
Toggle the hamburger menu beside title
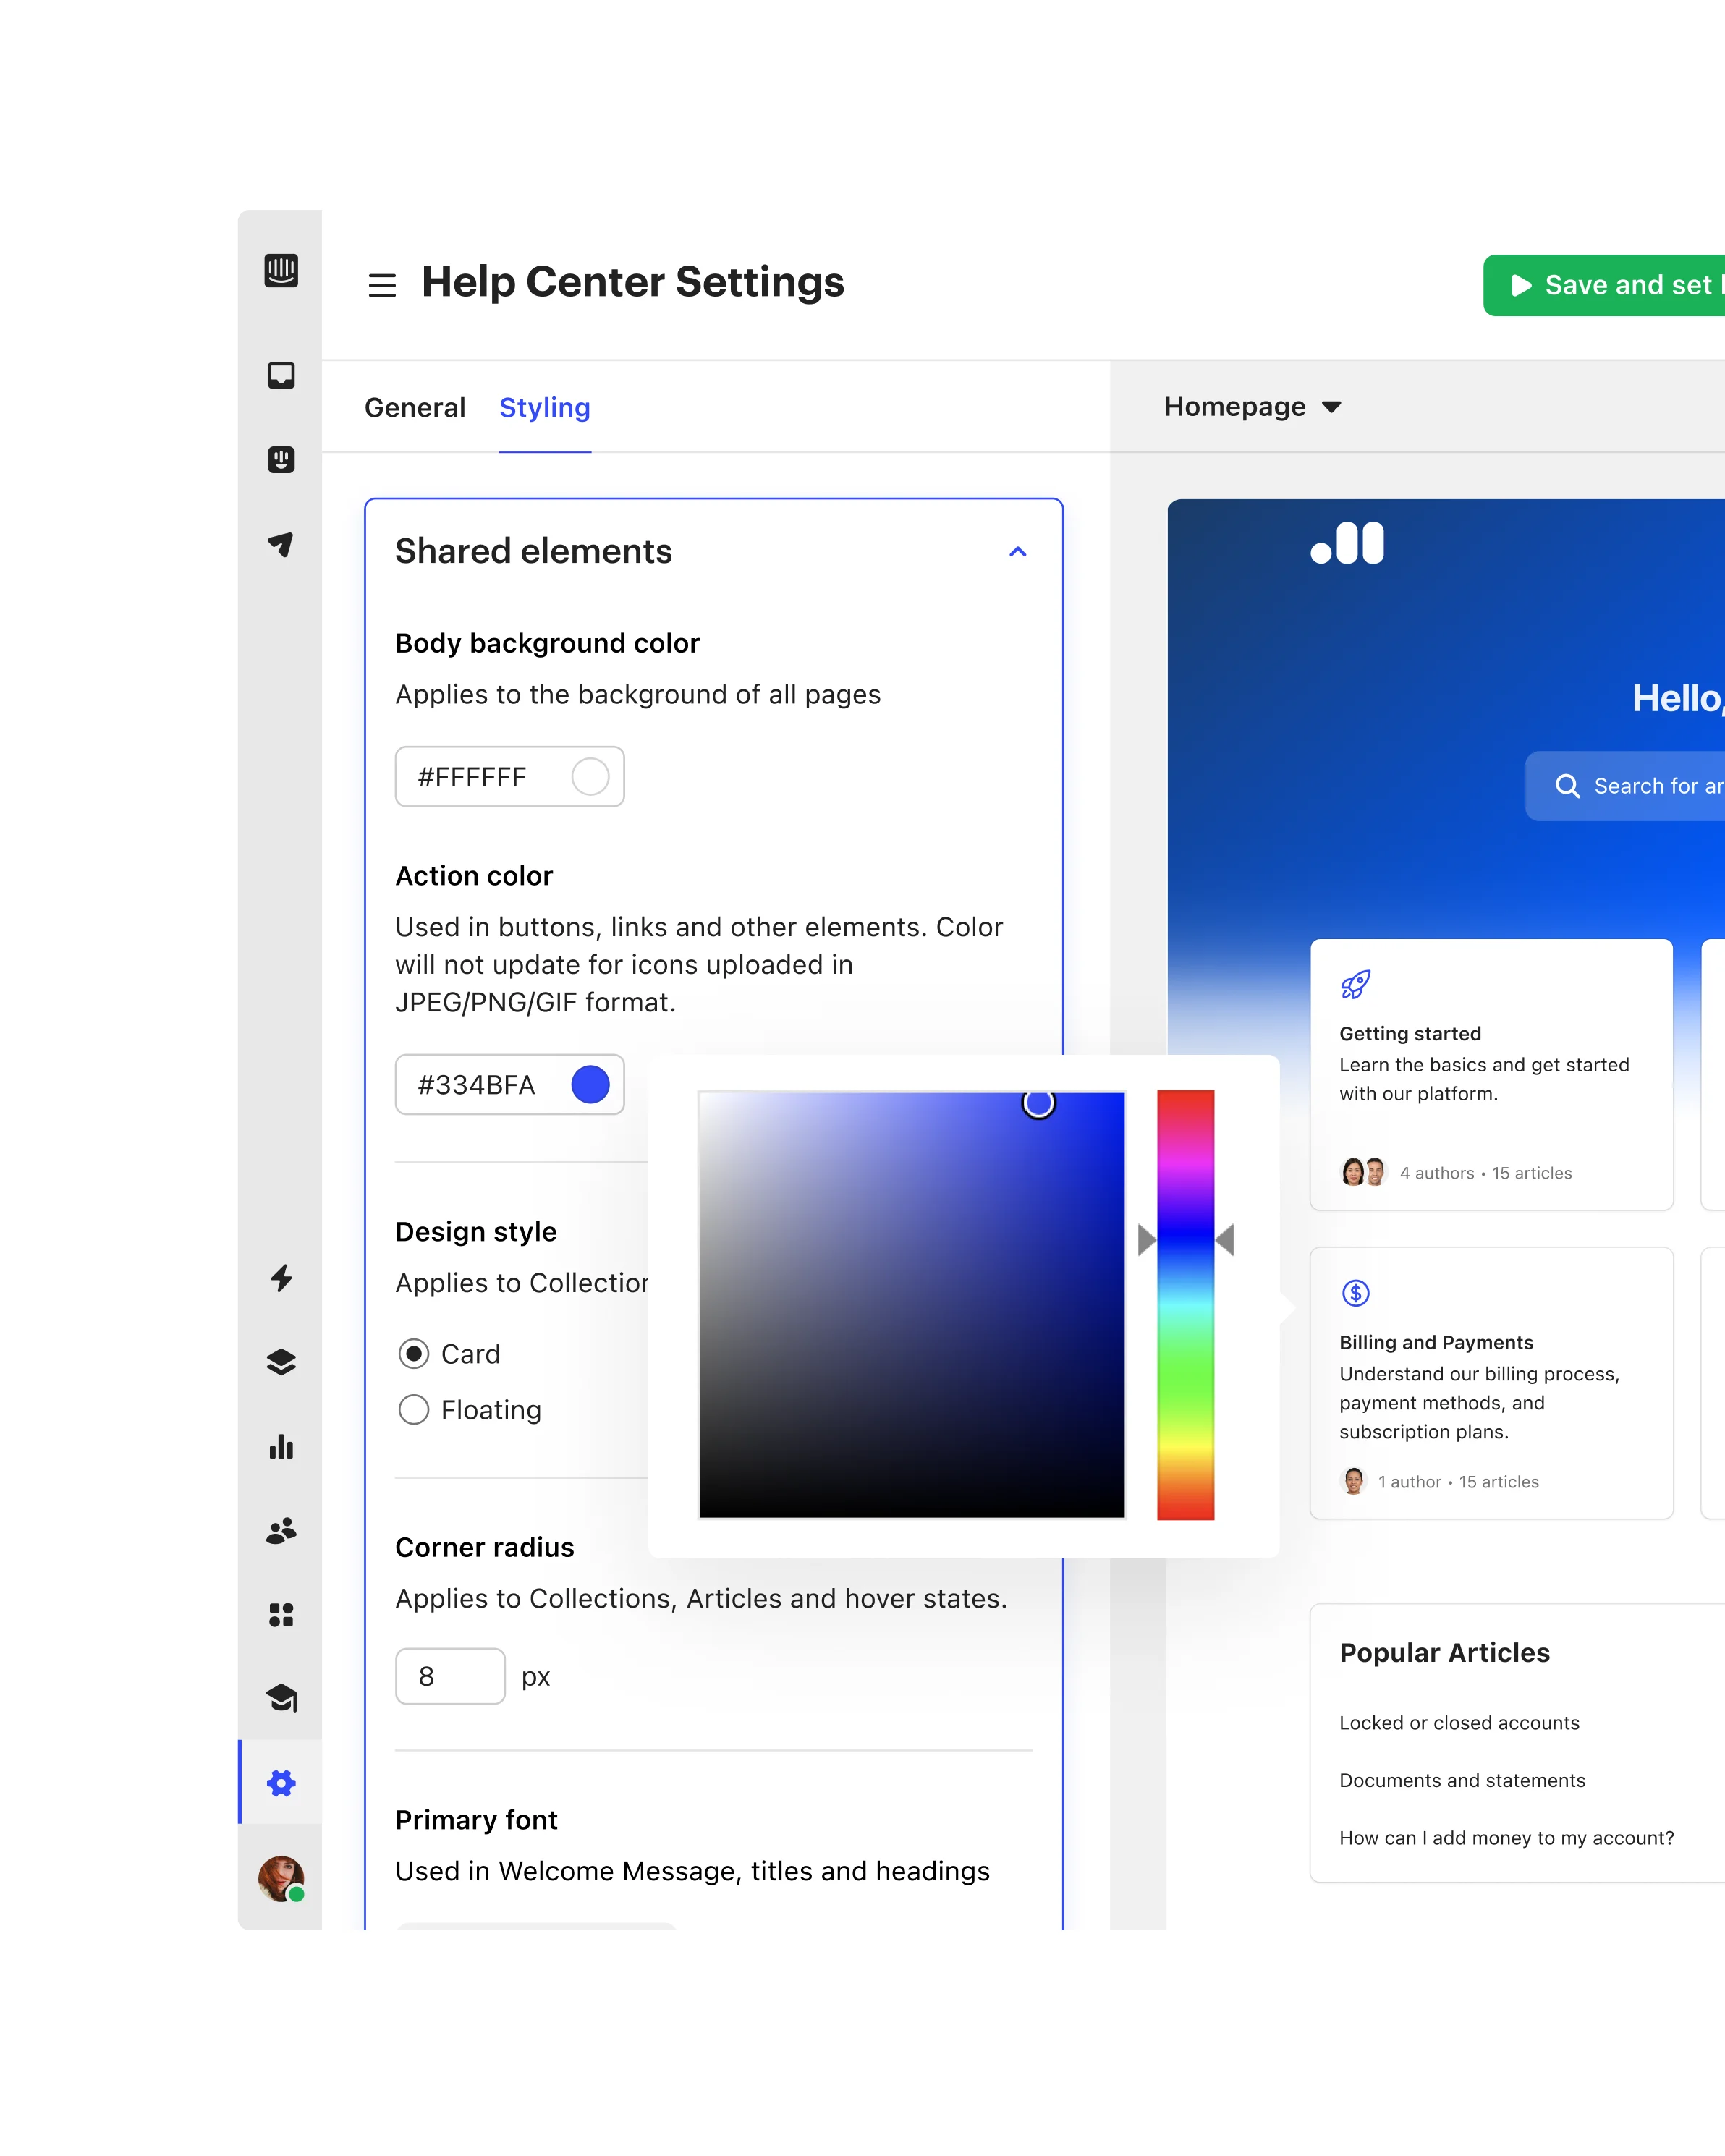382,285
